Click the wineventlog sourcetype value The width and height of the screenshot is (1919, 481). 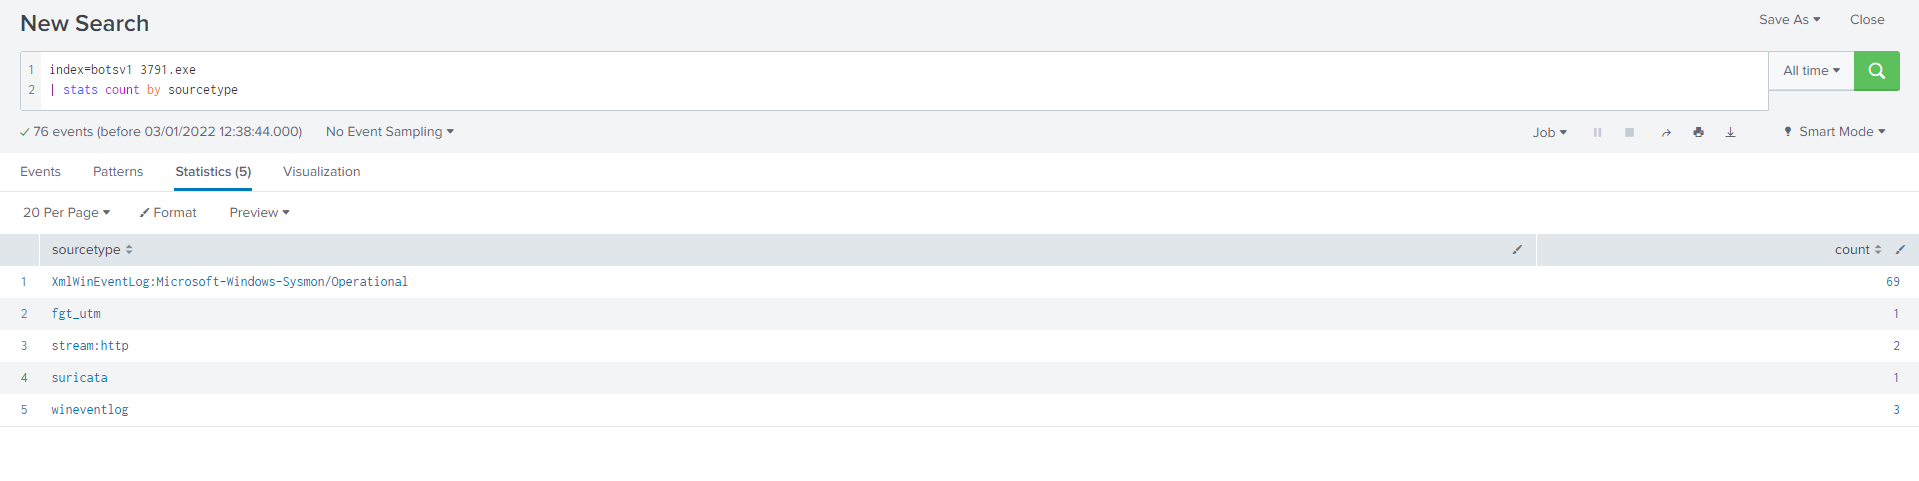pos(90,410)
